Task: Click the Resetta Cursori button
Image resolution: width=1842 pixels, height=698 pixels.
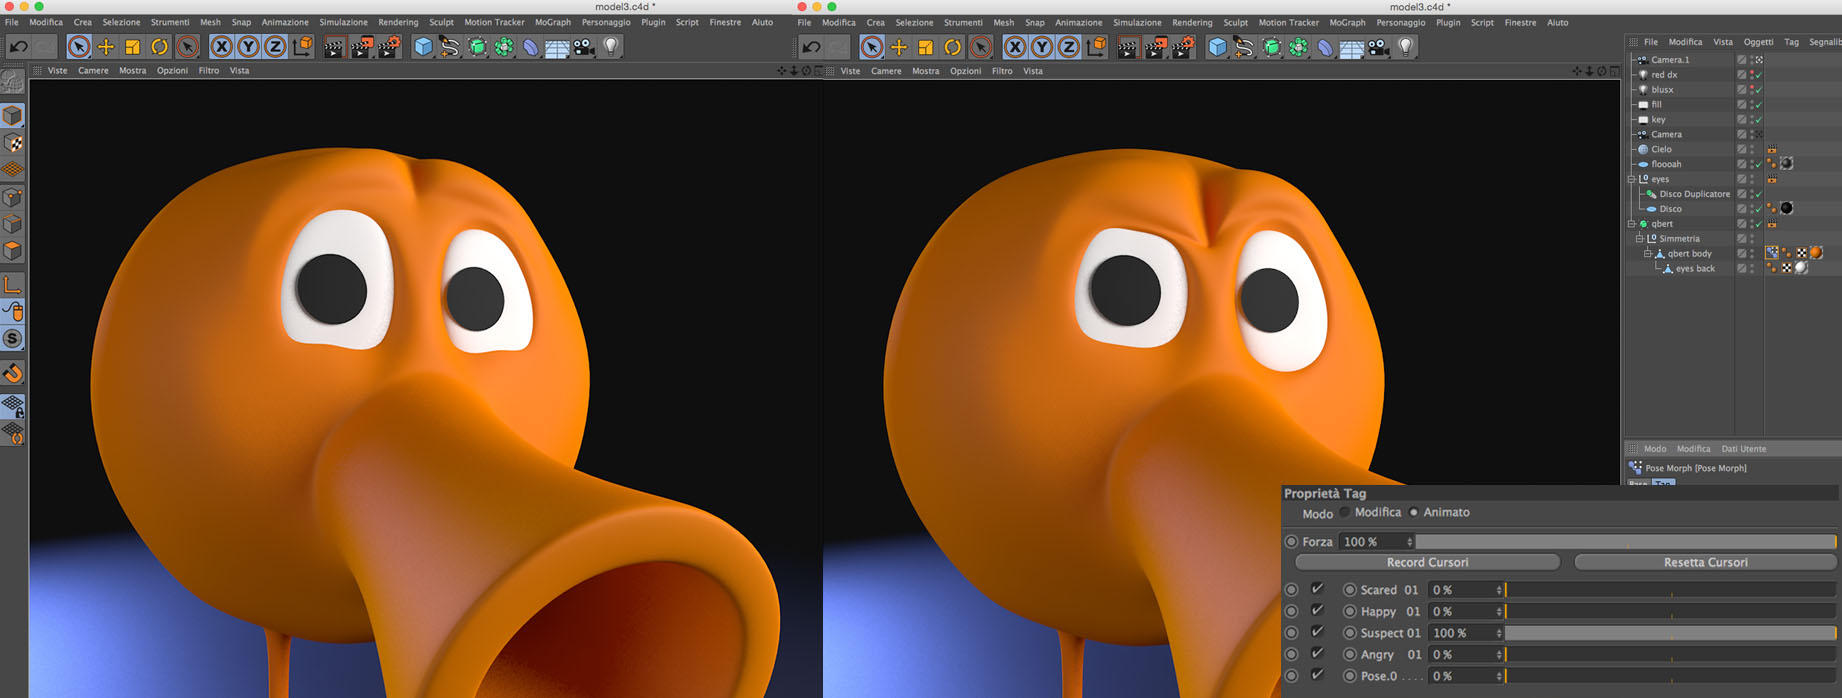Action: (x=1705, y=562)
